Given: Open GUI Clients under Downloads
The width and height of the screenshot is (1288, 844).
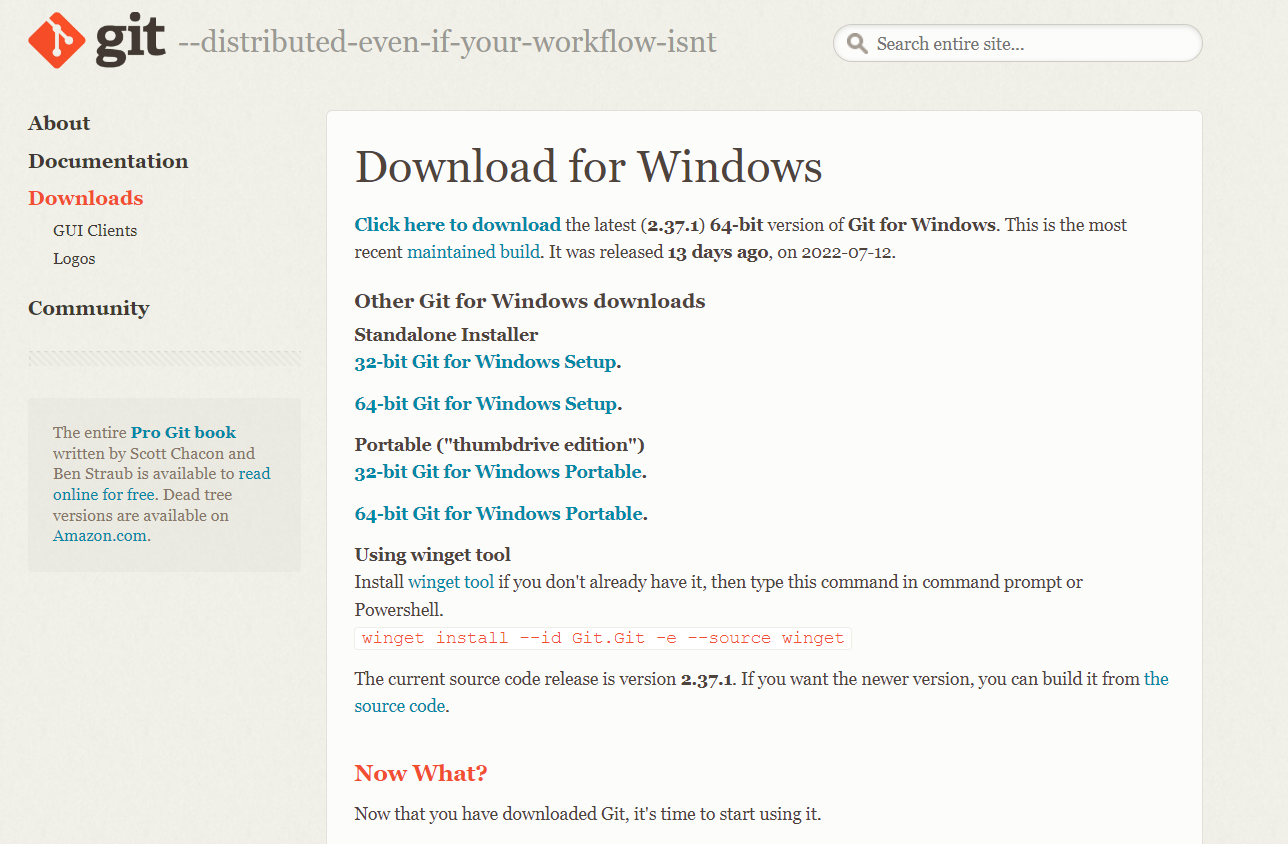Looking at the screenshot, I should [95, 230].
